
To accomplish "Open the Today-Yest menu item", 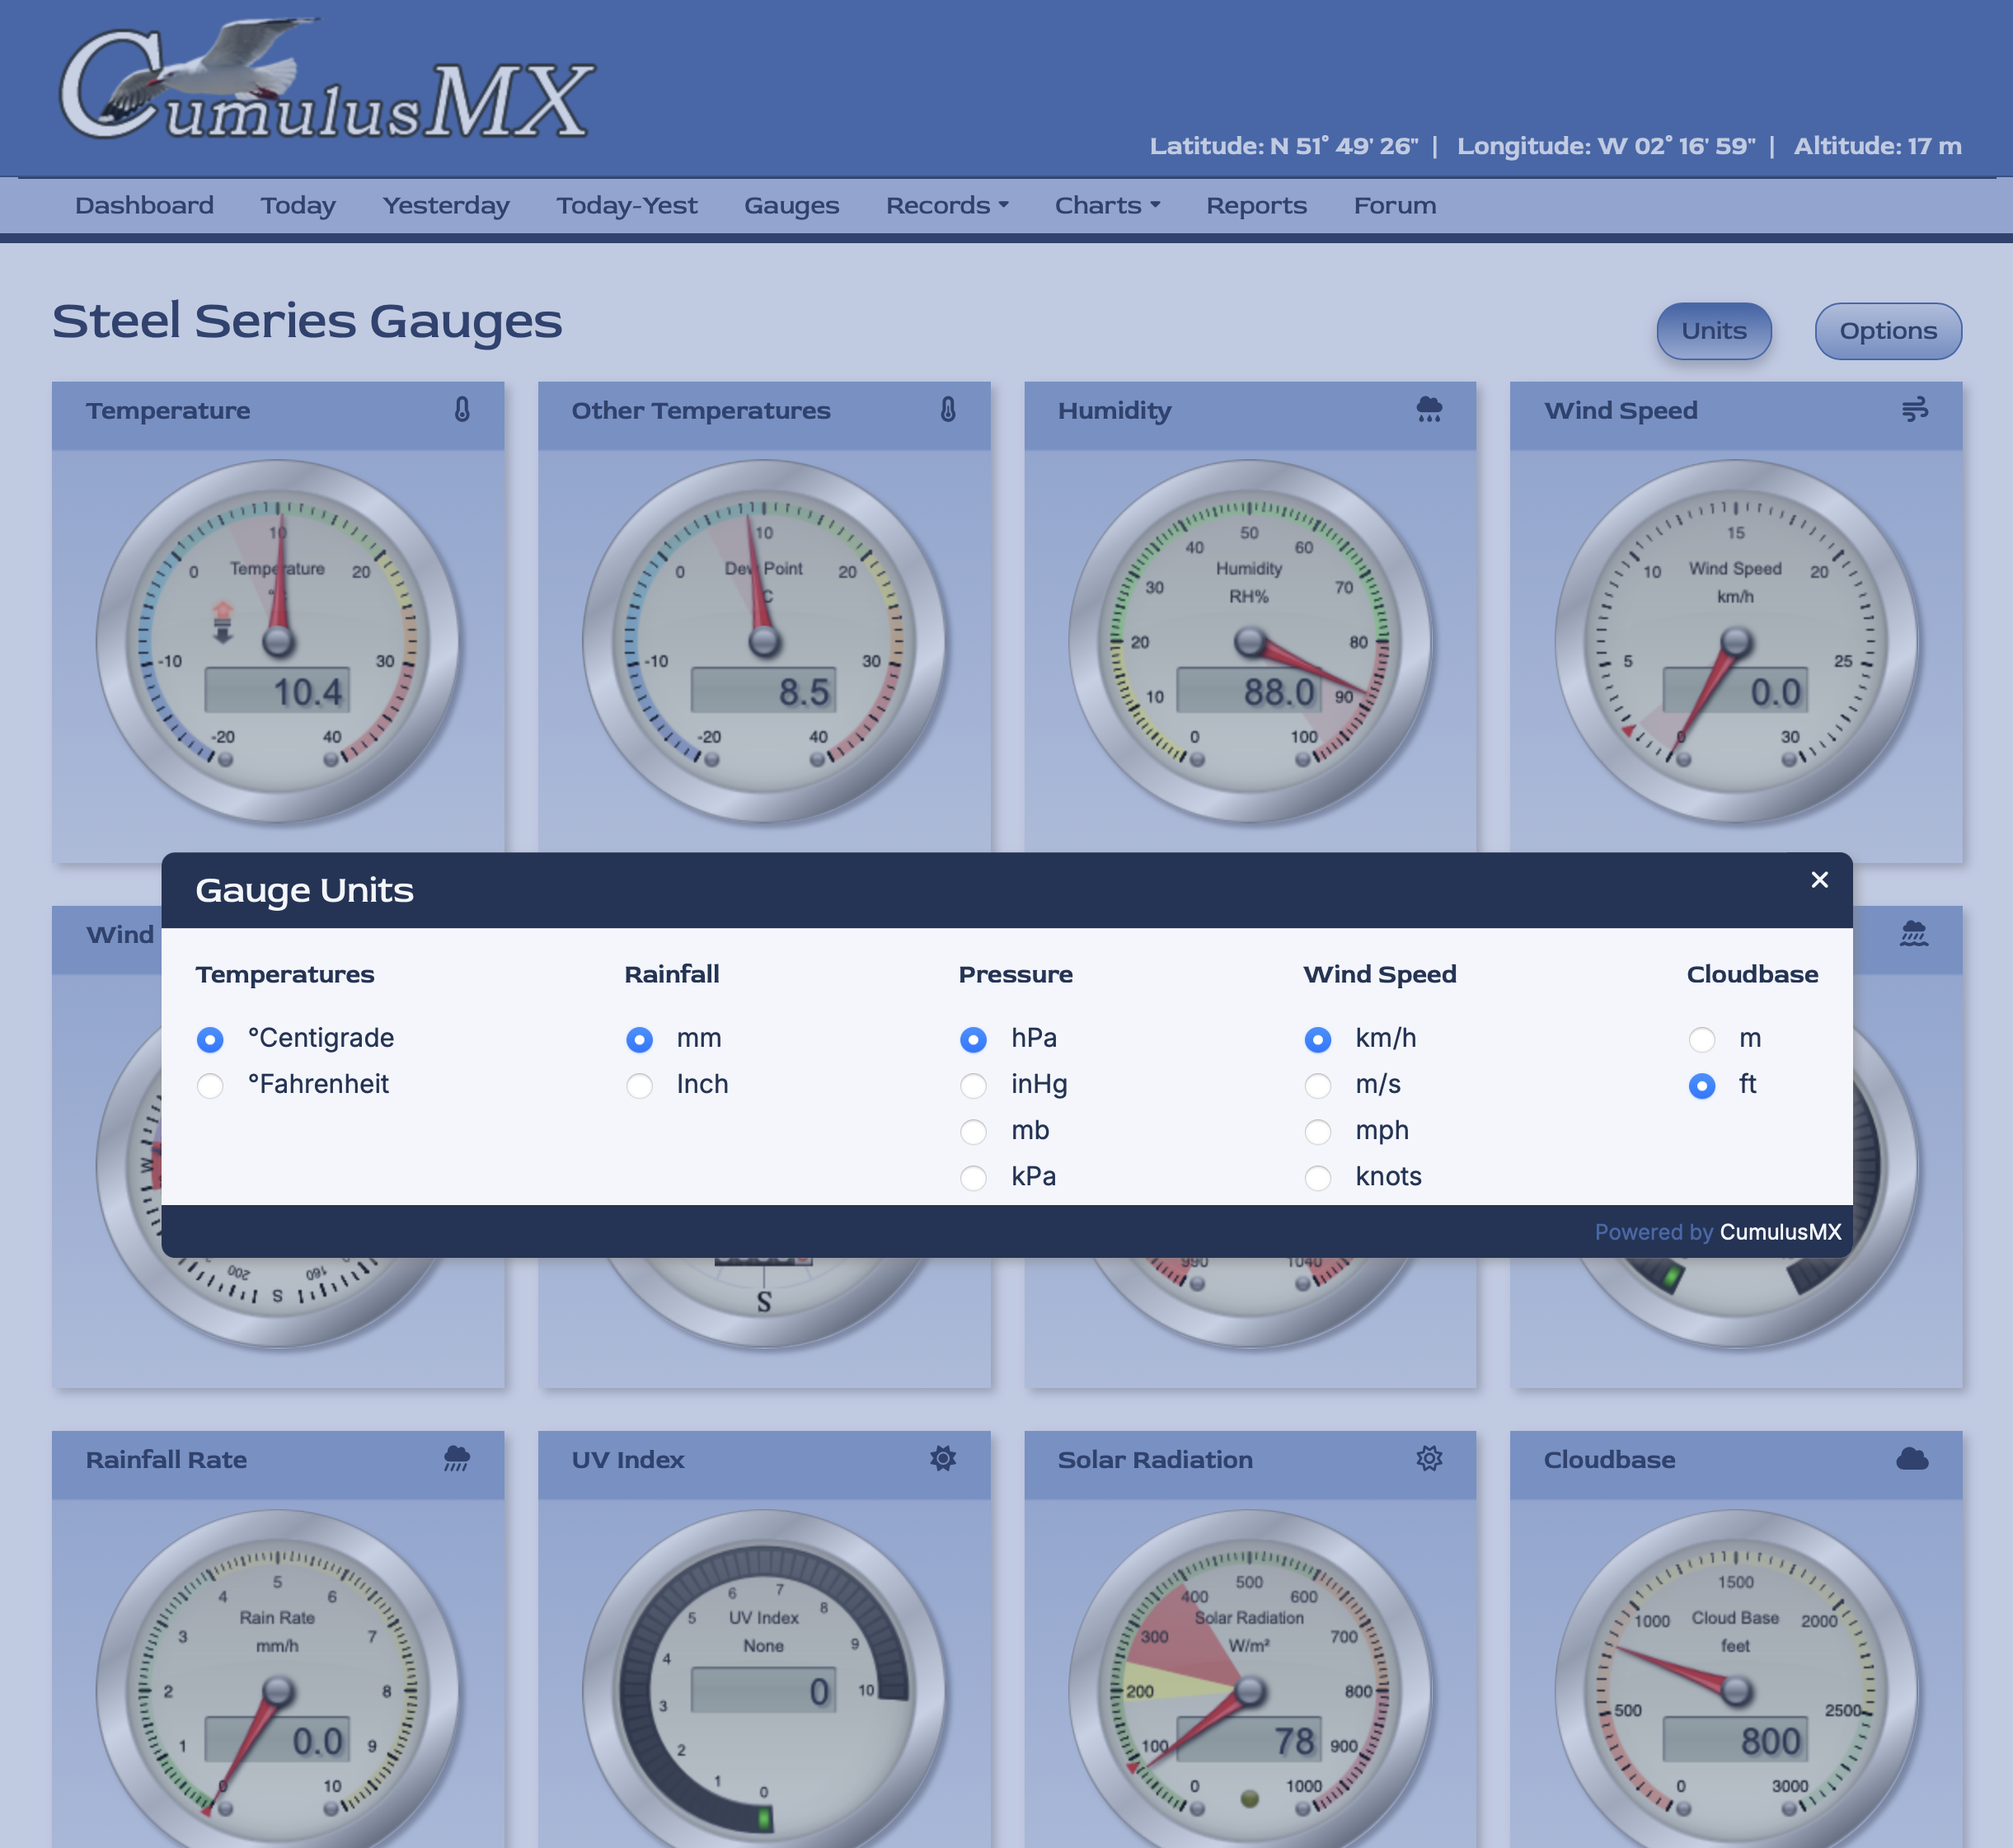I will [626, 205].
